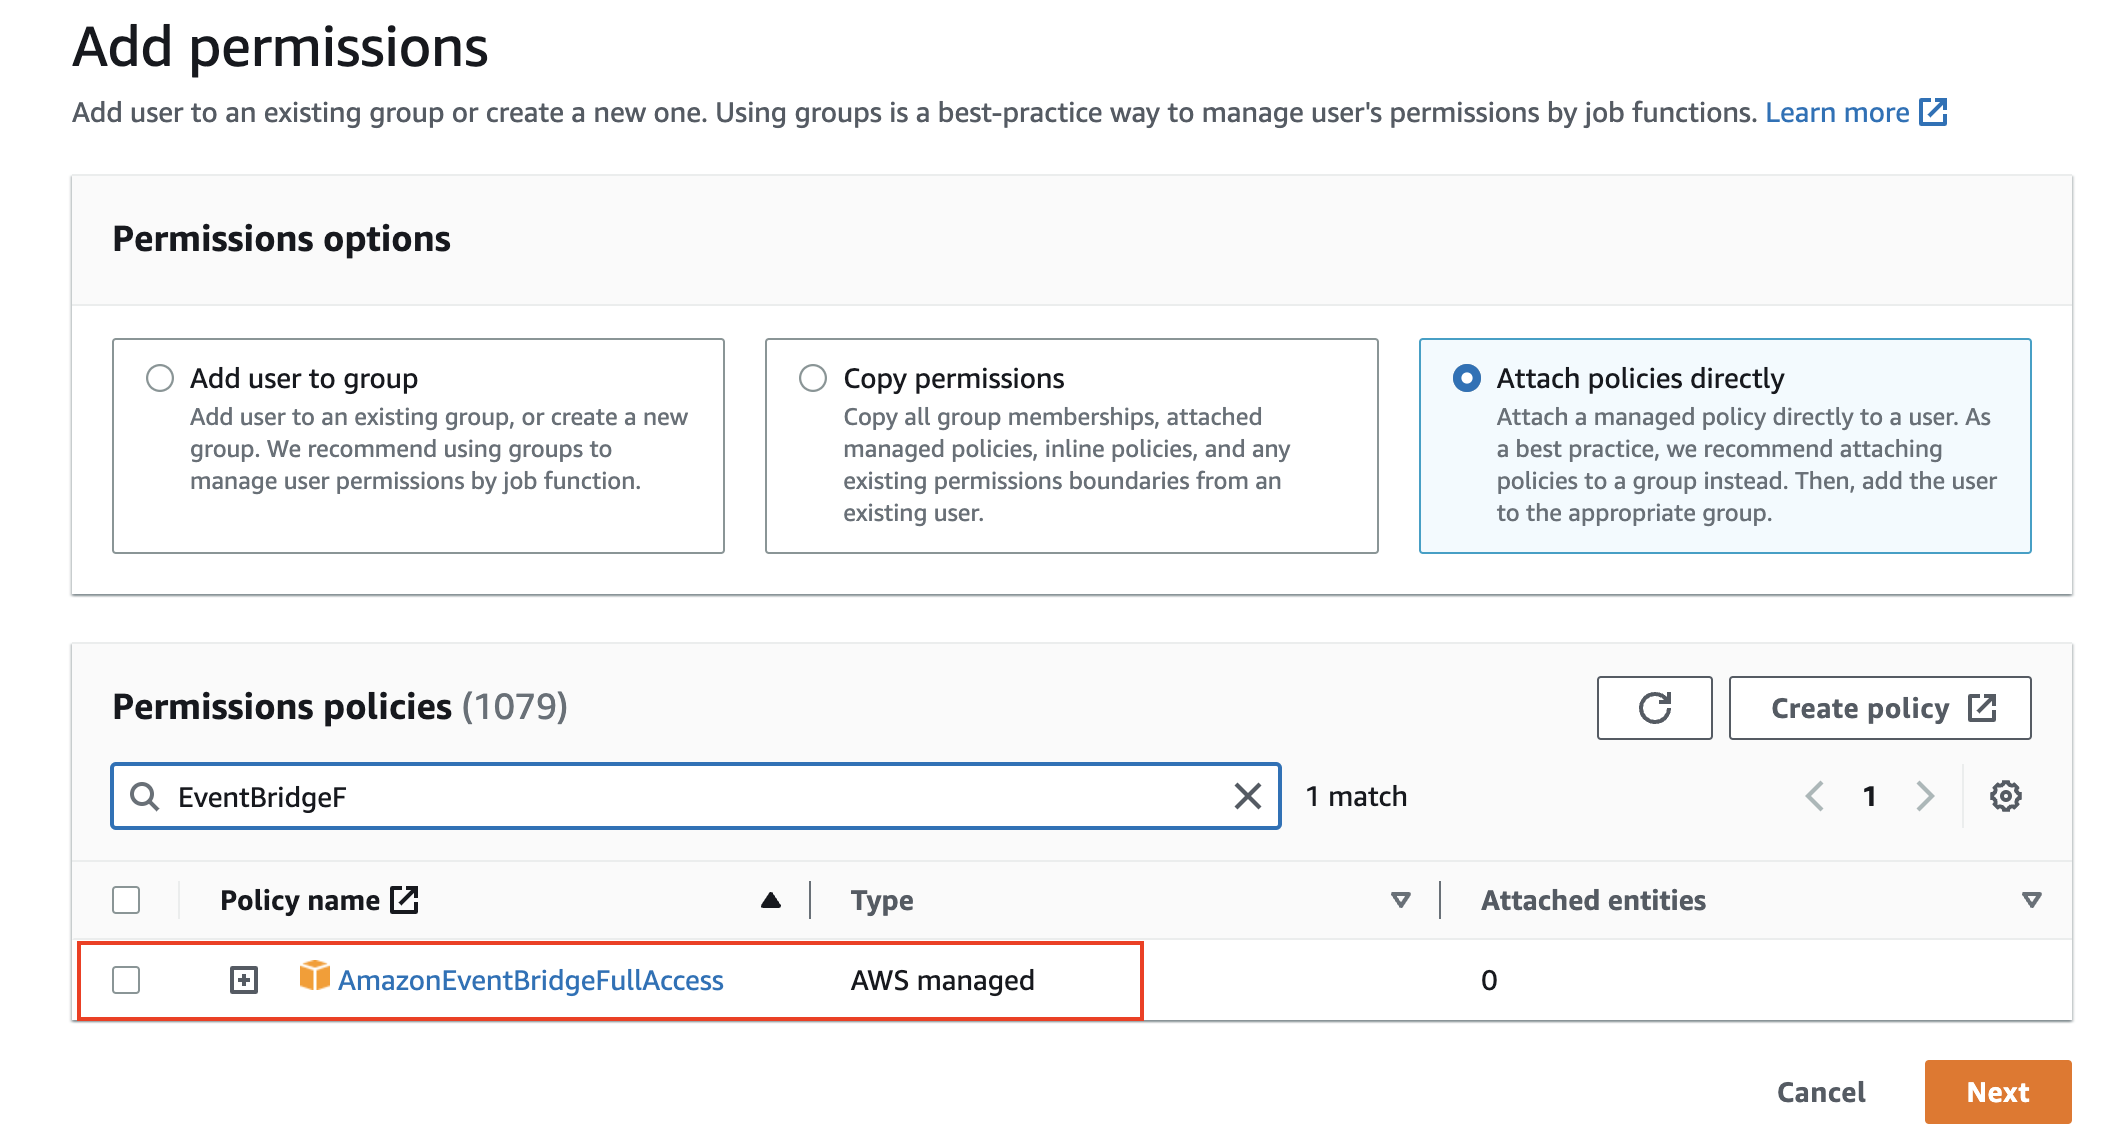This screenshot has width=2104, height=1148.
Task: Open the Type column filter dropdown
Action: (x=1400, y=900)
